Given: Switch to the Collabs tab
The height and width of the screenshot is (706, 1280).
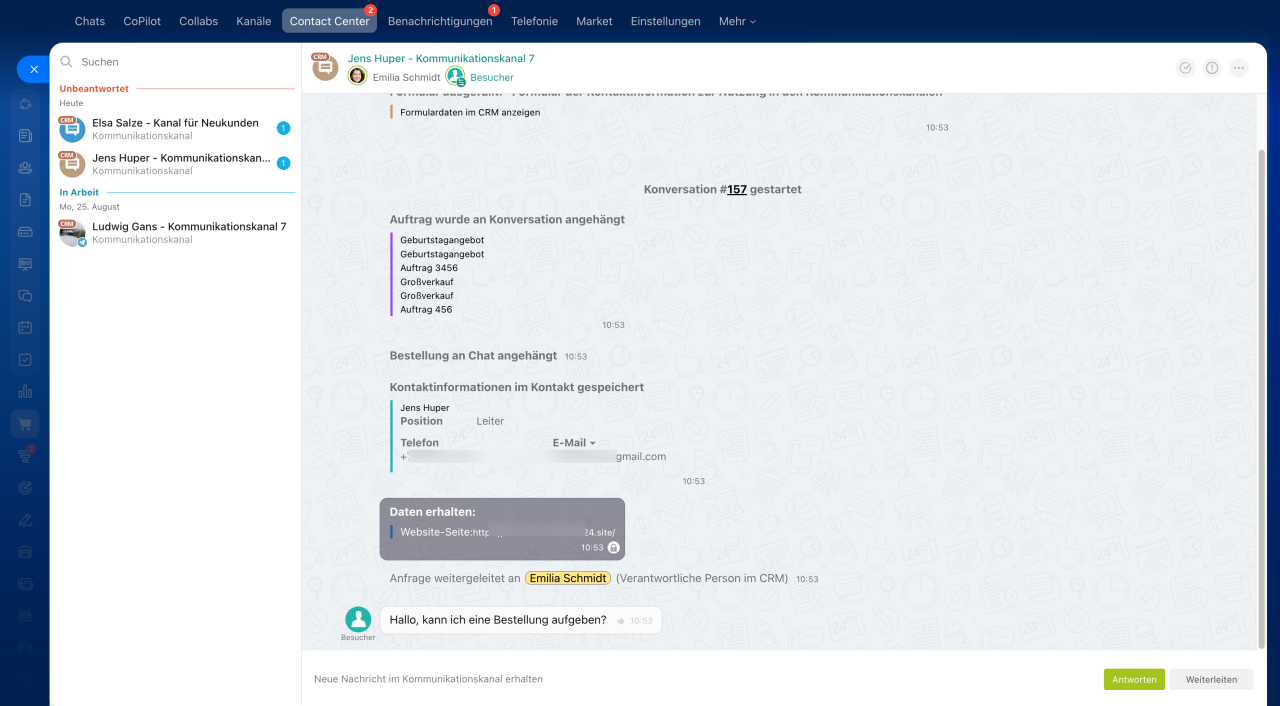Looking at the screenshot, I should click(198, 21).
